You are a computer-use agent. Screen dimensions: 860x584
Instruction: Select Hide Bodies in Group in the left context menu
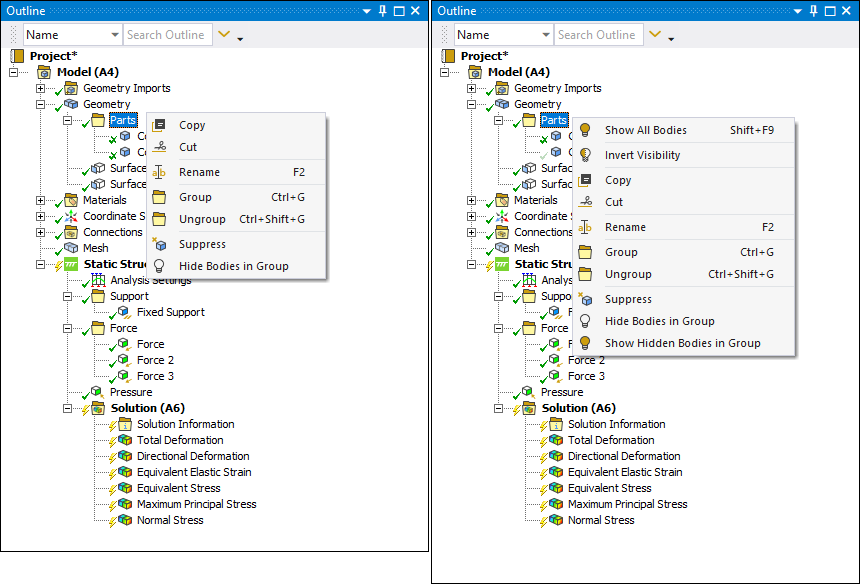tap(233, 266)
